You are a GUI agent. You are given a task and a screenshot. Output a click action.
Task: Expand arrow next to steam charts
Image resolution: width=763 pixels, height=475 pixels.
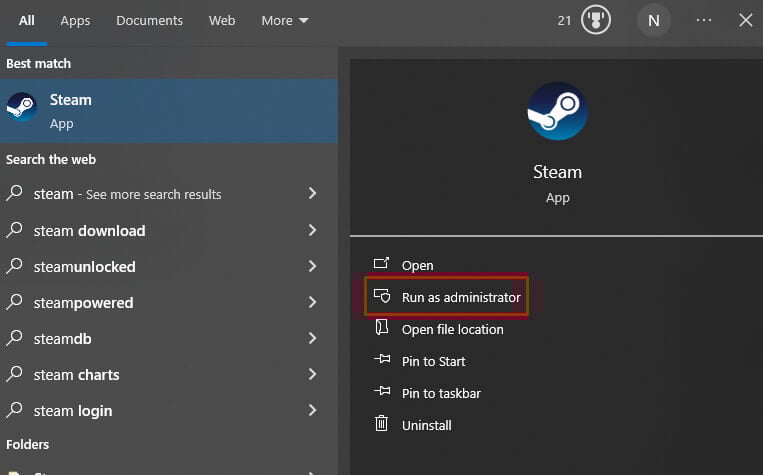coord(312,374)
